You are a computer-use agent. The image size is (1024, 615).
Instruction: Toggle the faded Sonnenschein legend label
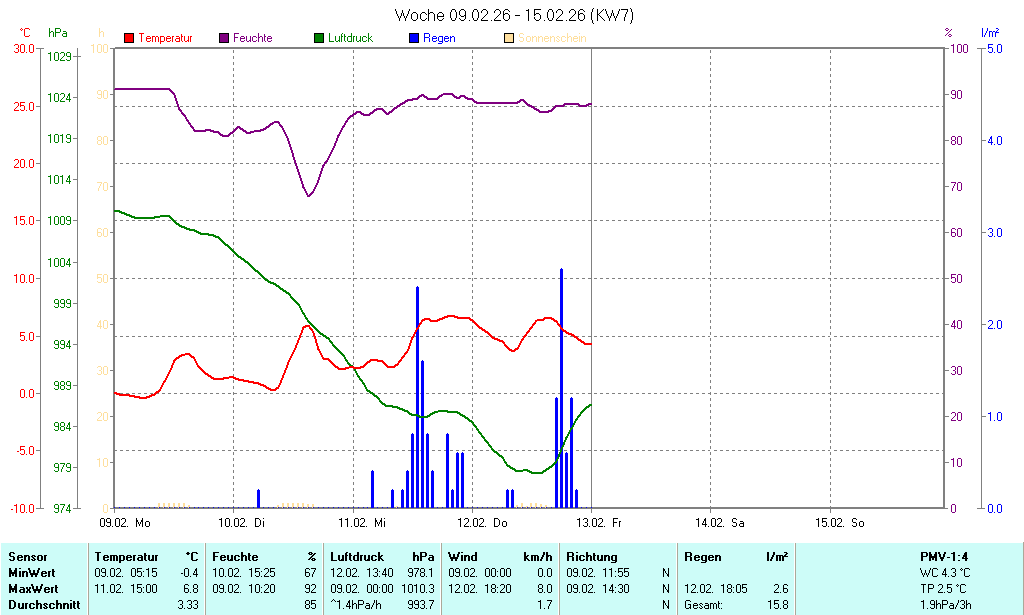pyautogui.click(x=552, y=38)
